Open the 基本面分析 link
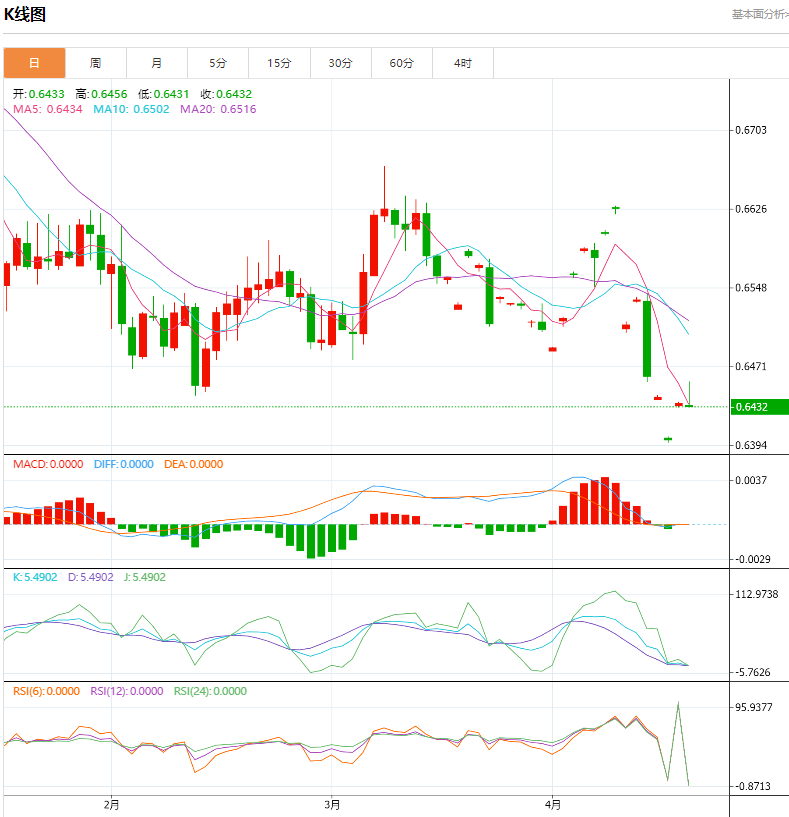 click(x=759, y=14)
